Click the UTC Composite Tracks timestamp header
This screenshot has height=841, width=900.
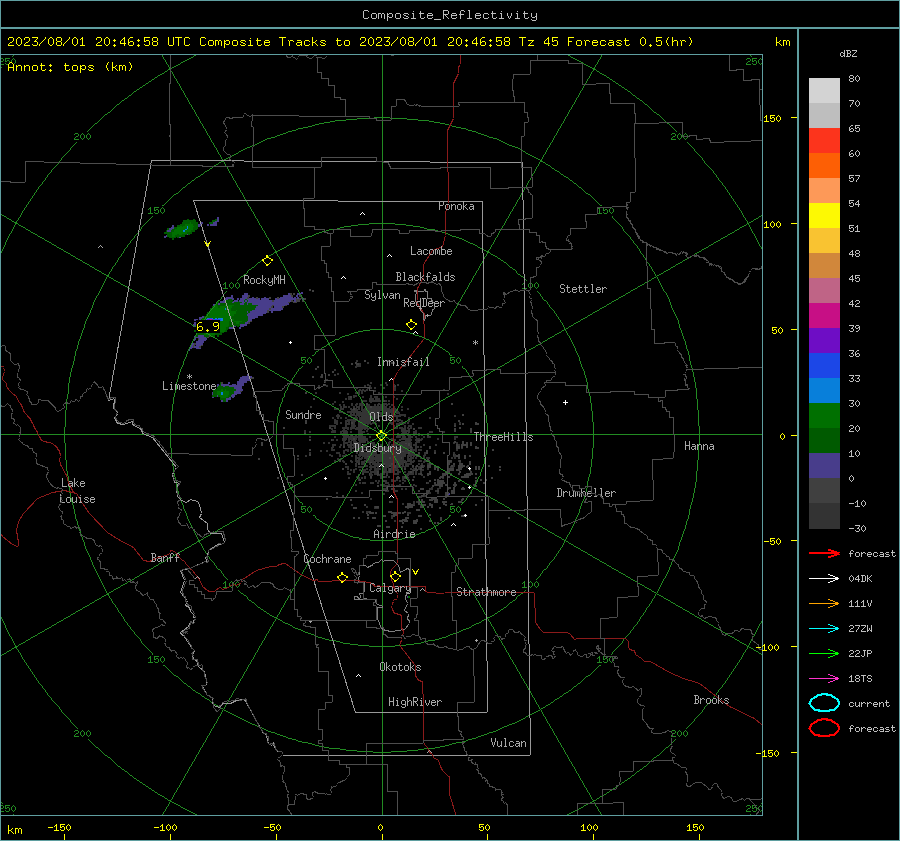[350, 42]
